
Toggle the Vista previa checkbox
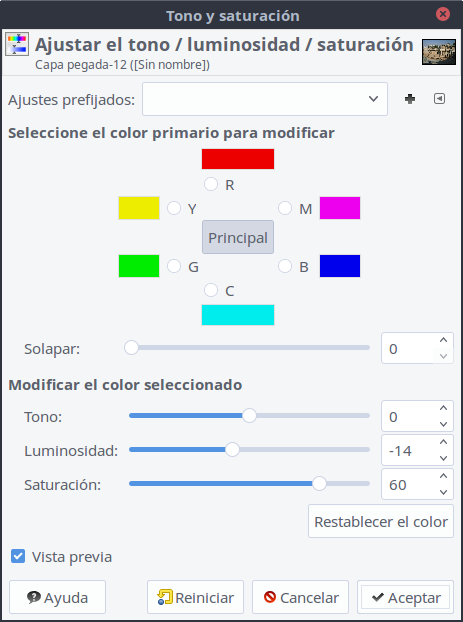[x=18, y=556]
